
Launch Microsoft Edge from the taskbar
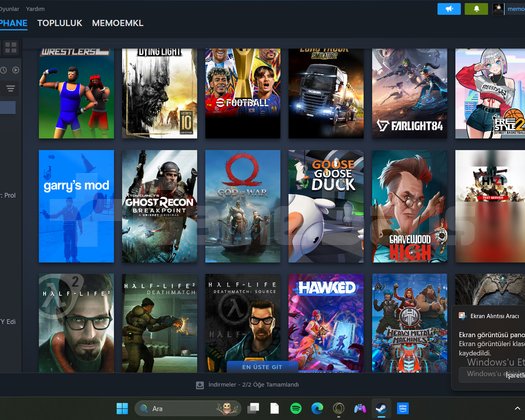(317, 408)
